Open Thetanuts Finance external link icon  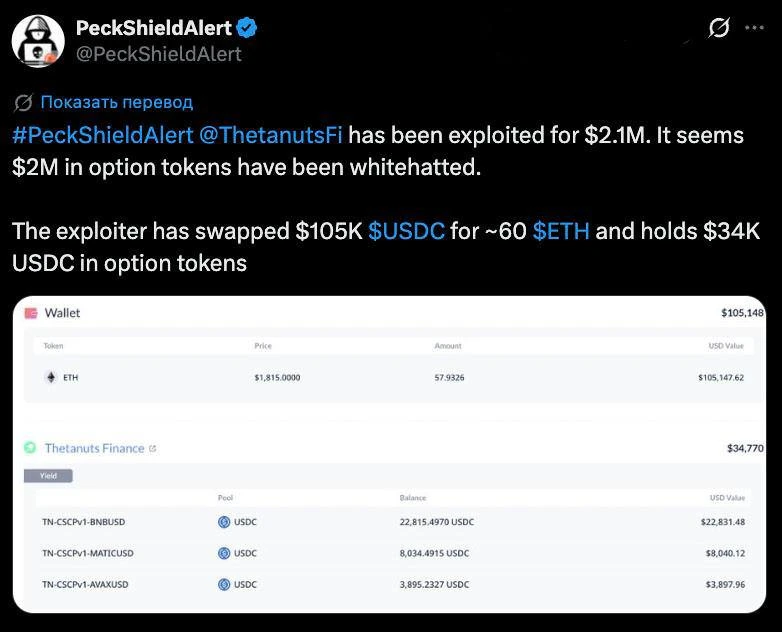153,448
